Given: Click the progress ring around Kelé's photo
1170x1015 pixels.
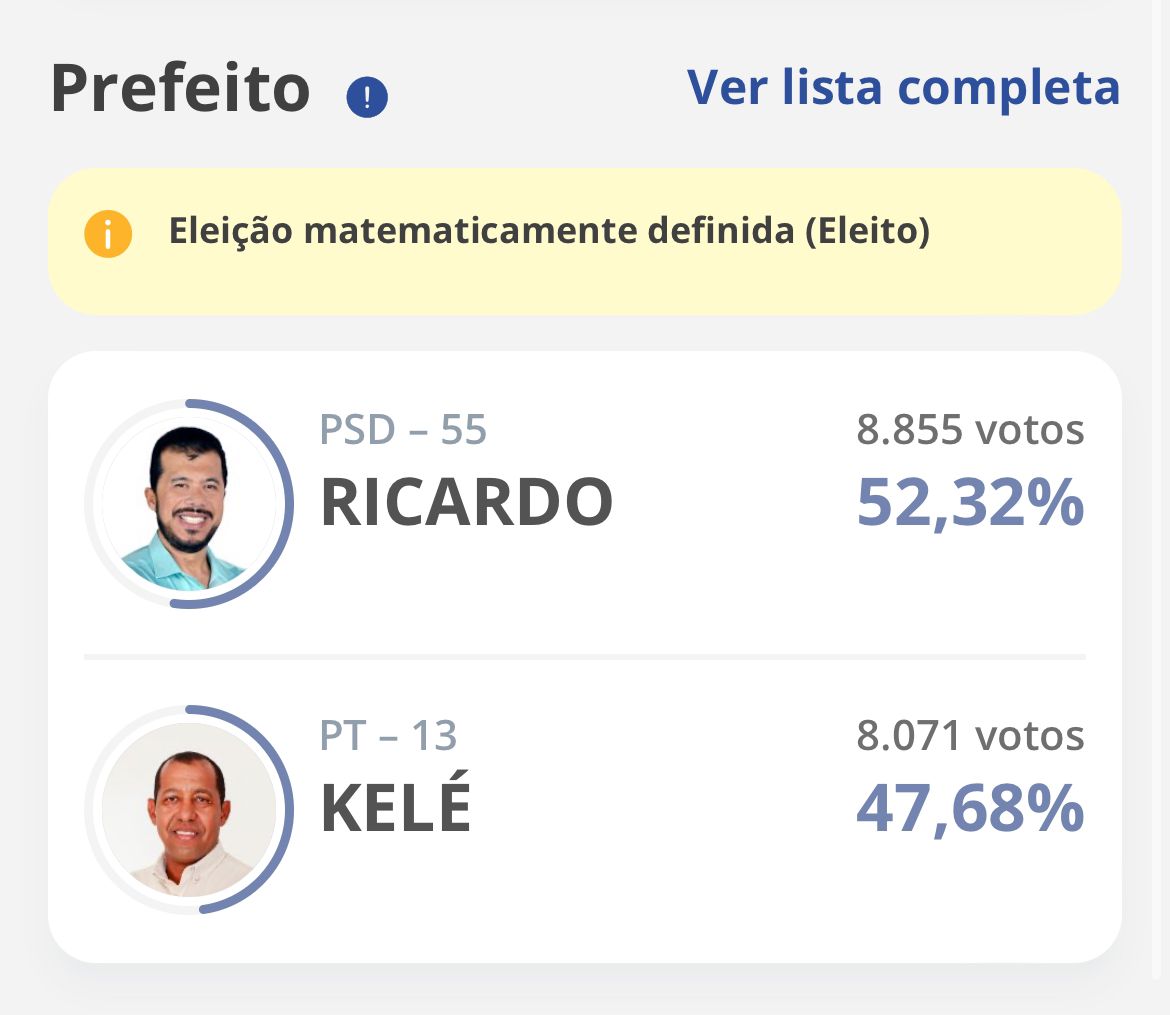Looking at the screenshot, I should pos(287,809).
